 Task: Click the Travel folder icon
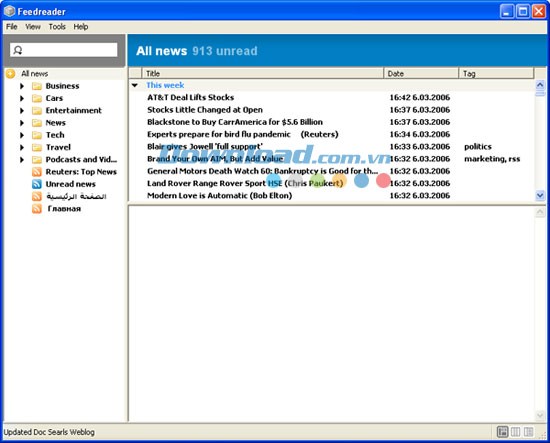click(37, 147)
